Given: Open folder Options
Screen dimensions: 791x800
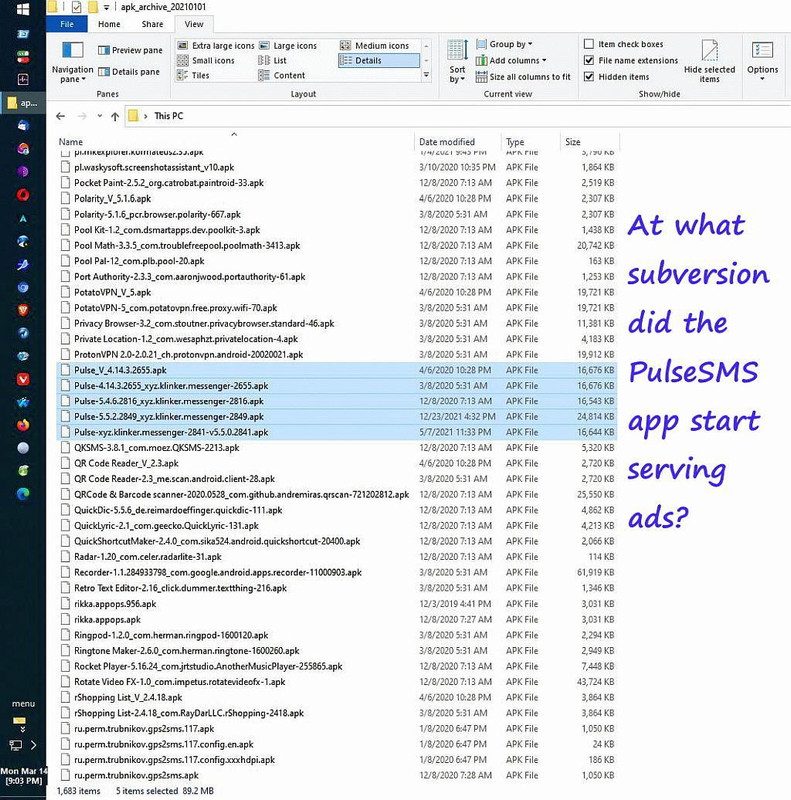Looking at the screenshot, I should [762, 61].
